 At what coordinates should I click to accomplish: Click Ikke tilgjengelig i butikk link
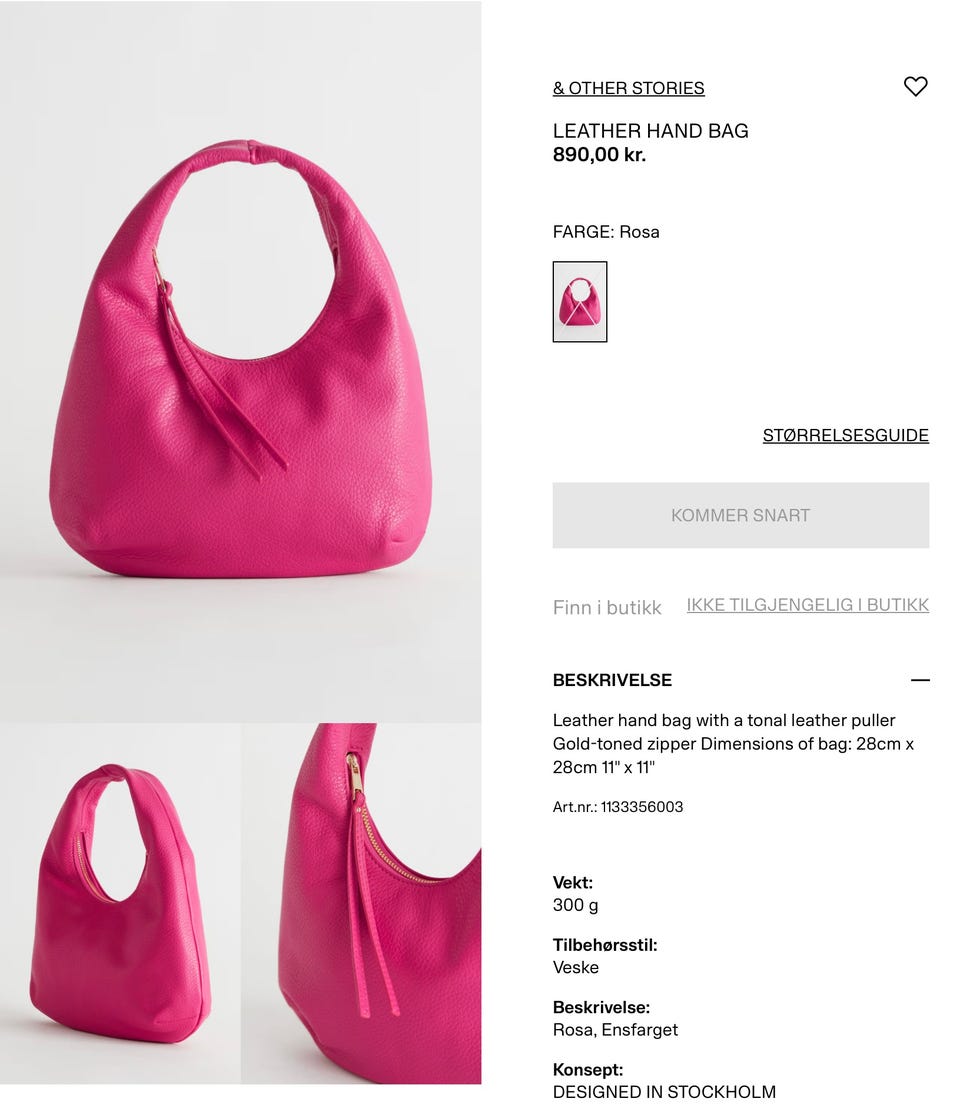point(807,605)
